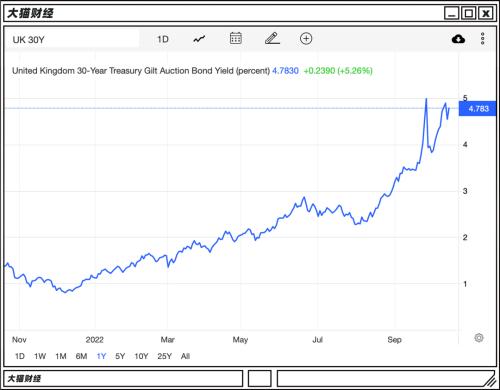Screen dimensions: 500x390
Task: Select the 1D range at bottom
Action: pyautogui.click(x=20, y=356)
